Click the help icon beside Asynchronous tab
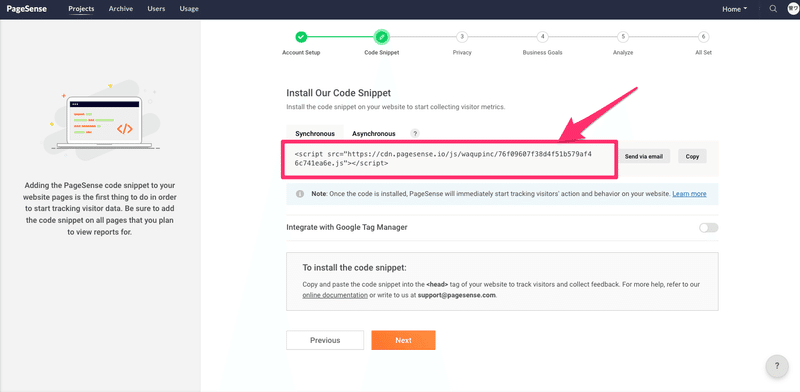The height and width of the screenshot is (392, 800). [x=415, y=133]
